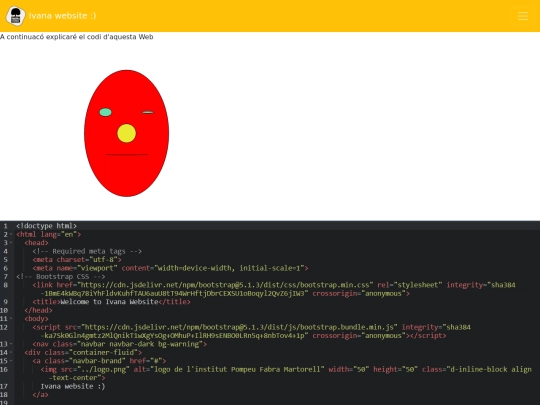540x405 pixels.
Task: Click the narrow right eye of the face
Action: (148, 112)
